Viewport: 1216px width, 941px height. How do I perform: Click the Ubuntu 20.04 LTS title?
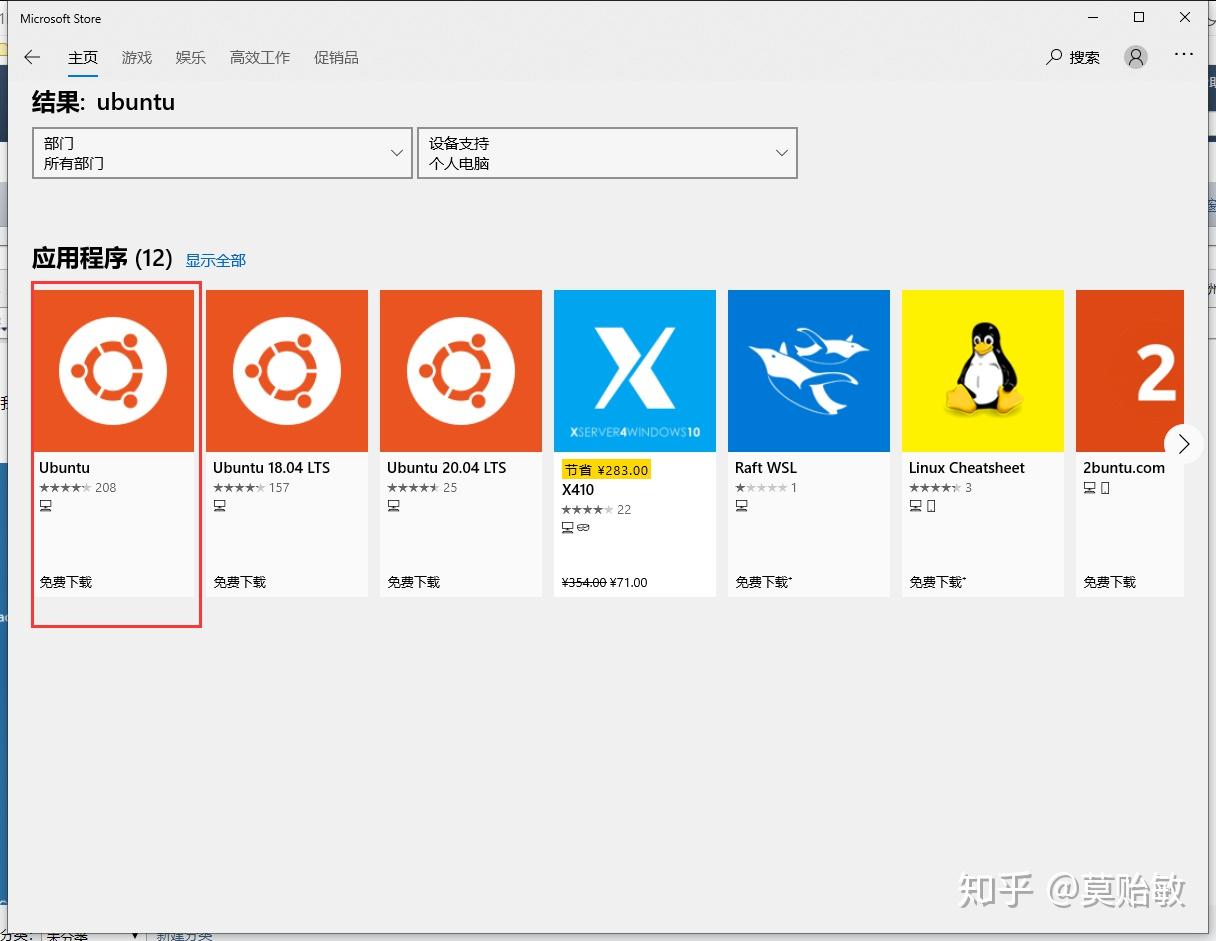pyautogui.click(x=447, y=468)
